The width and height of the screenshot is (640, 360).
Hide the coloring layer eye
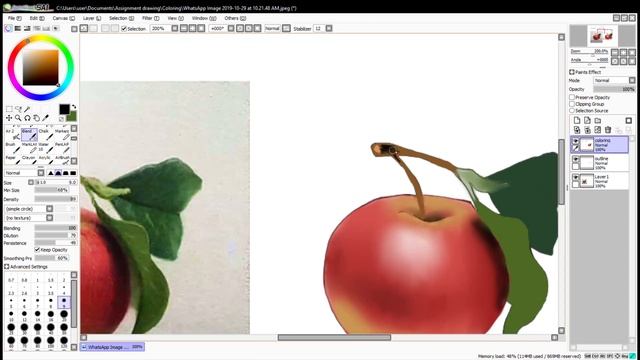(576, 141)
